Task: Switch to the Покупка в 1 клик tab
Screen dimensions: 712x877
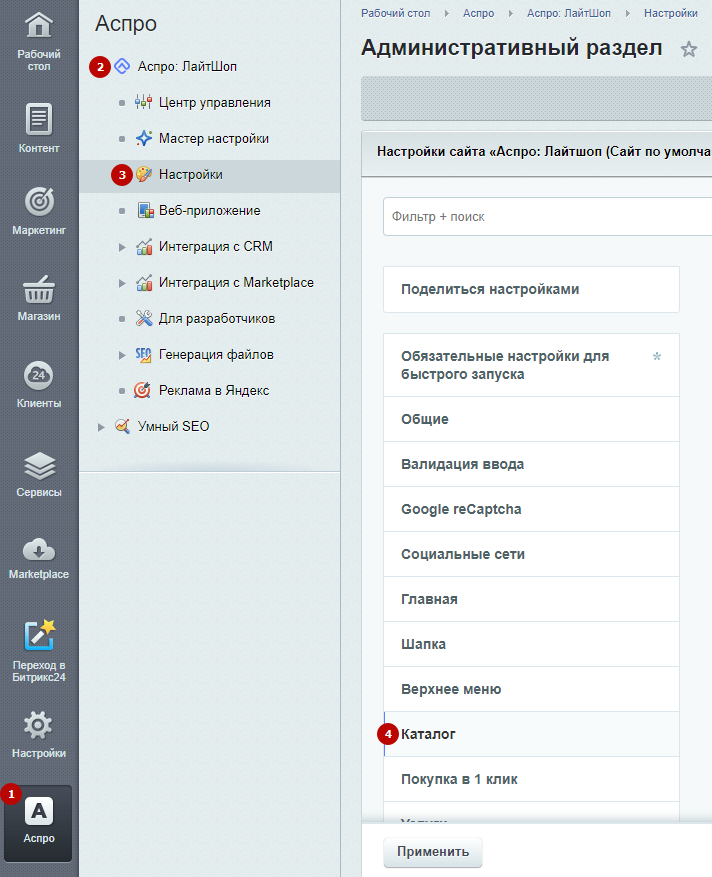Action: (531, 780)
